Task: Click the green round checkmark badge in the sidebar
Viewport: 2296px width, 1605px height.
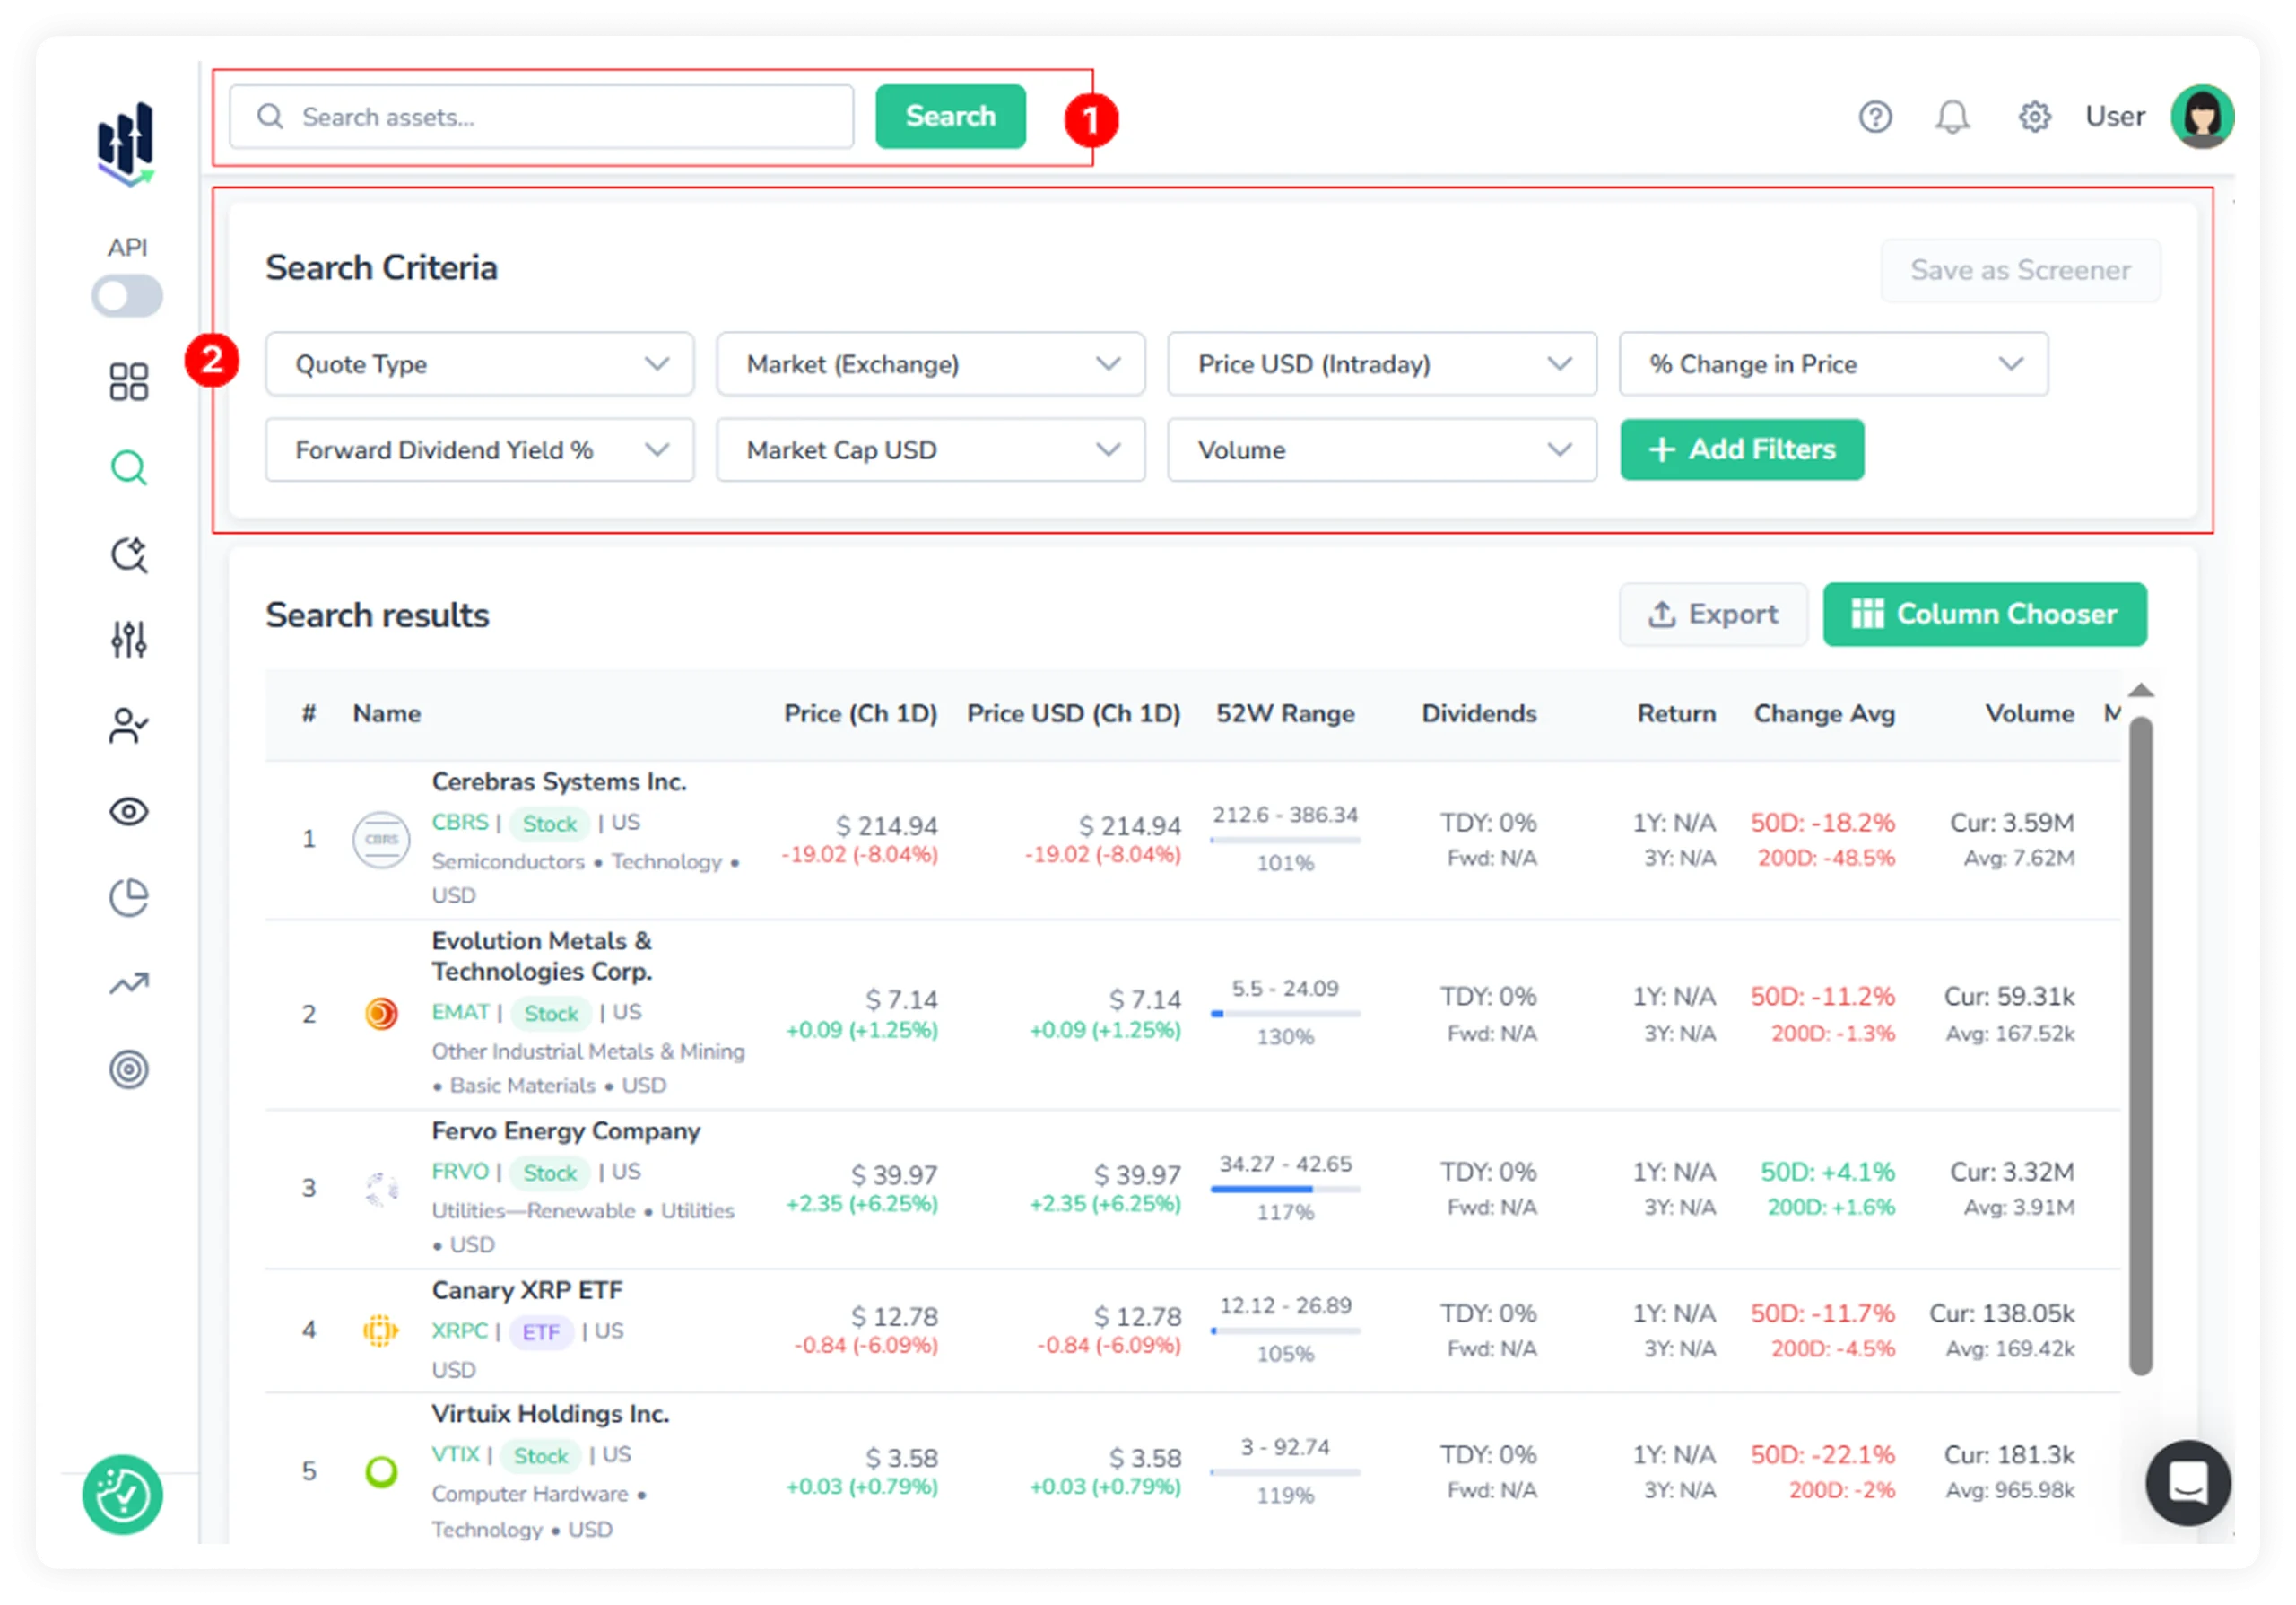Action: [x=122, y=1495]
